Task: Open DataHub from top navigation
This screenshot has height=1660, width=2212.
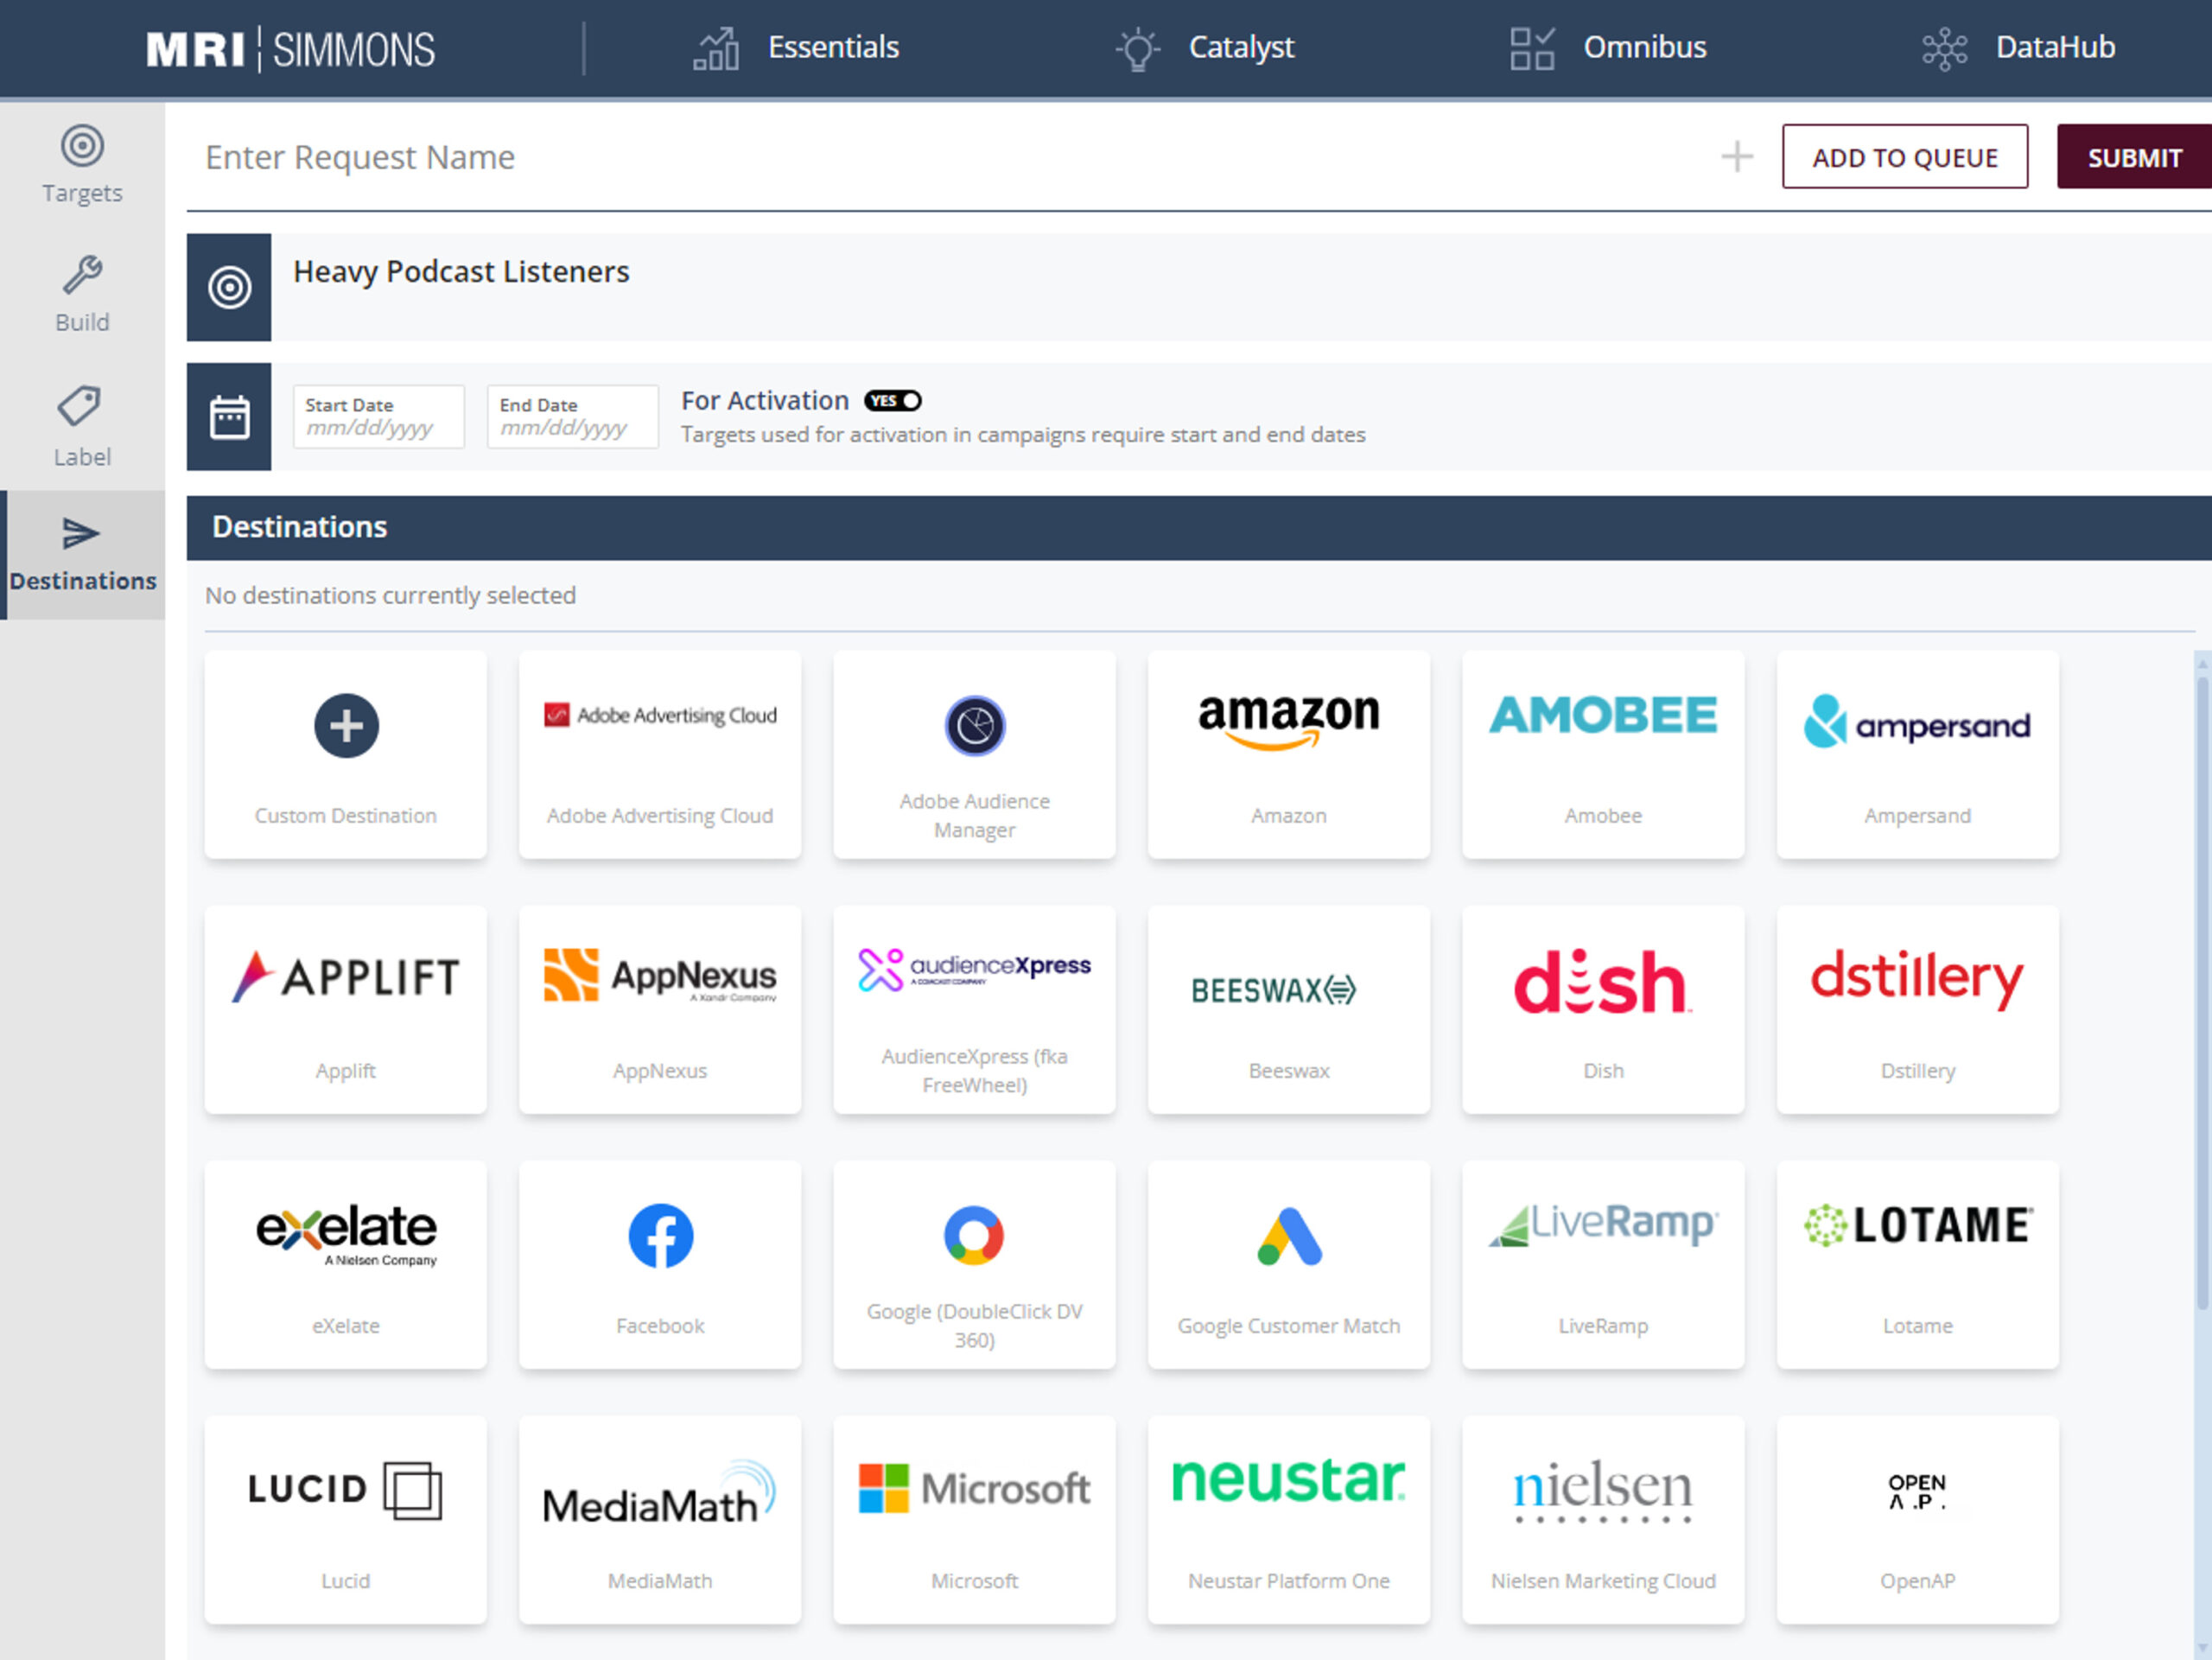Action: [x=2018, y=48]
